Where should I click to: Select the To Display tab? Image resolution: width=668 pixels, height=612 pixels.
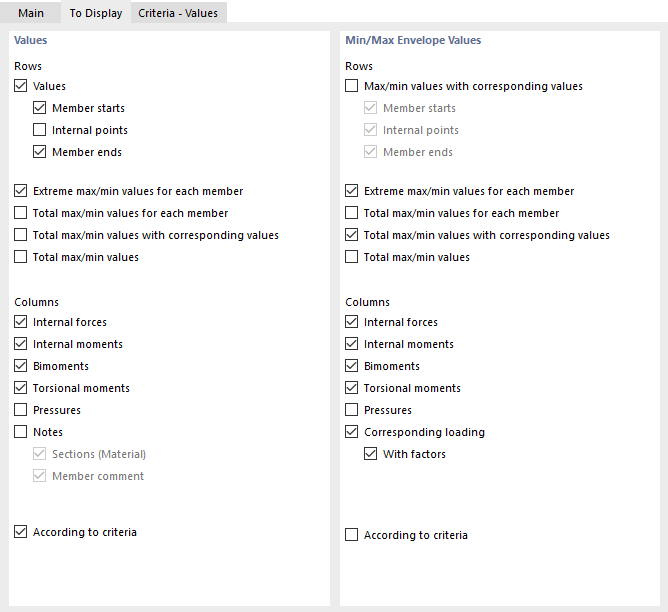(x=96, y=13)
